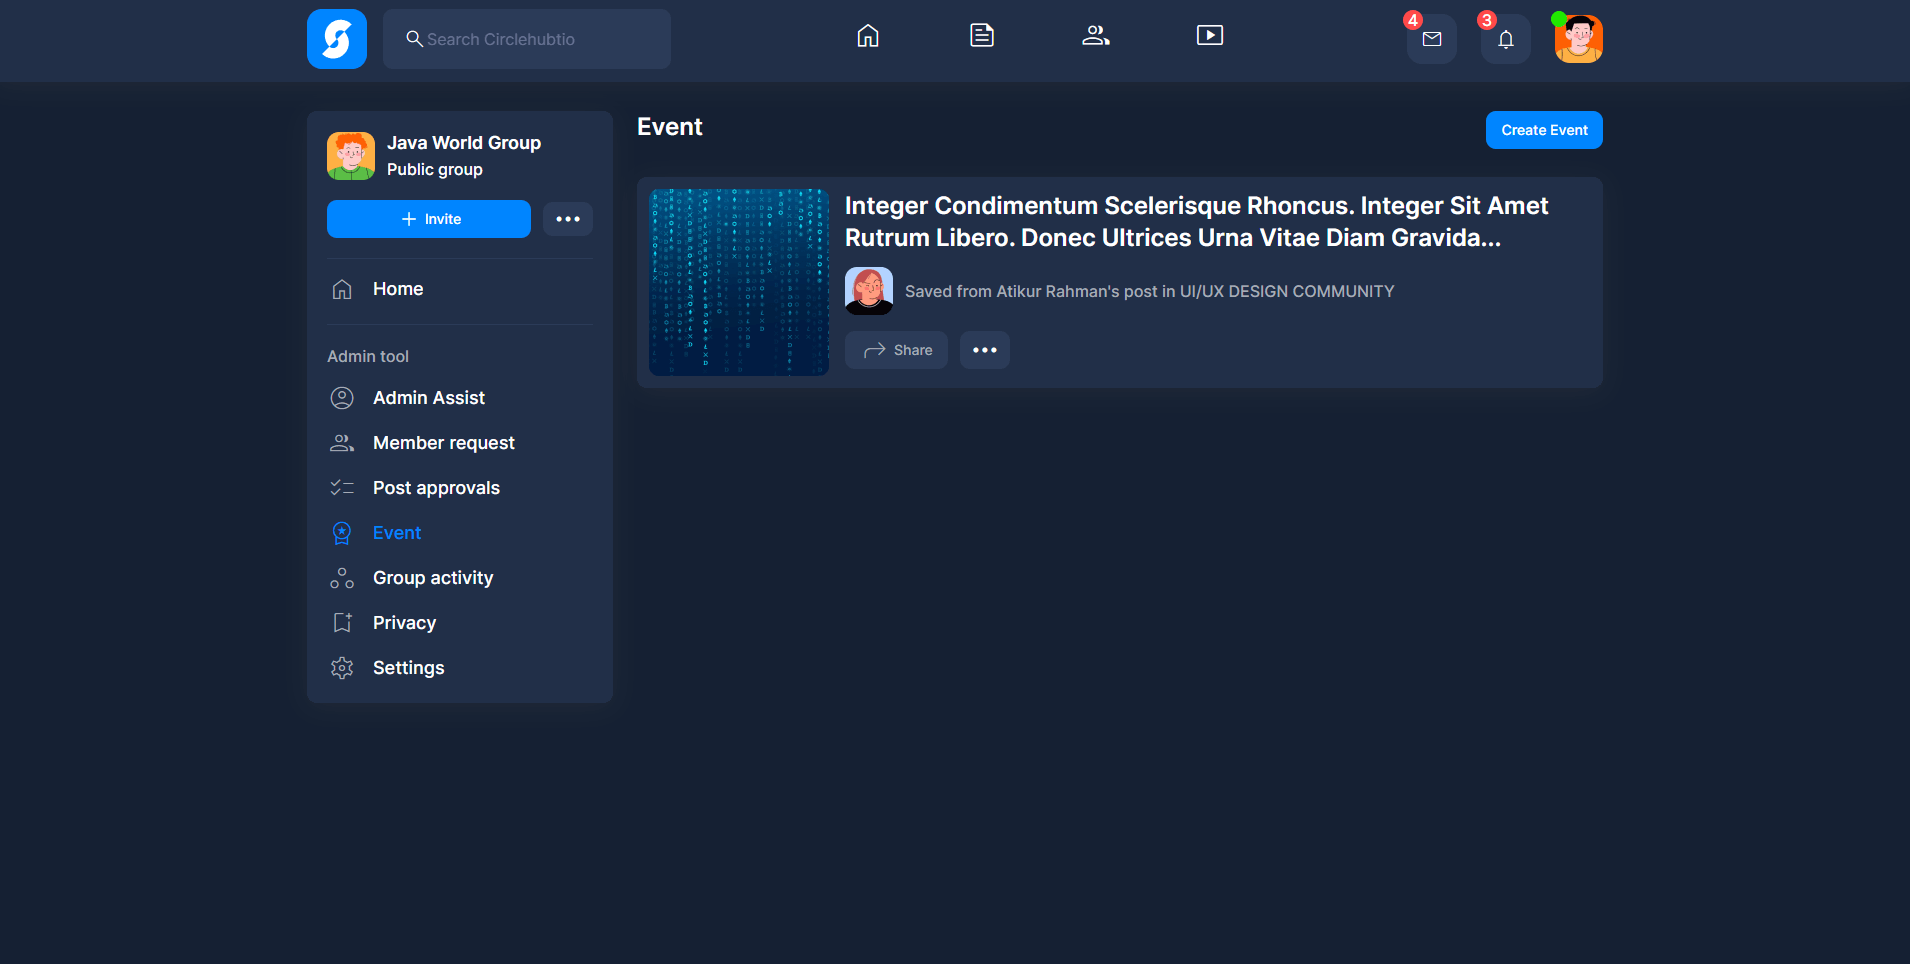Click the Invite button
The image size is (1910, 964).
click(x=429, y=219)
